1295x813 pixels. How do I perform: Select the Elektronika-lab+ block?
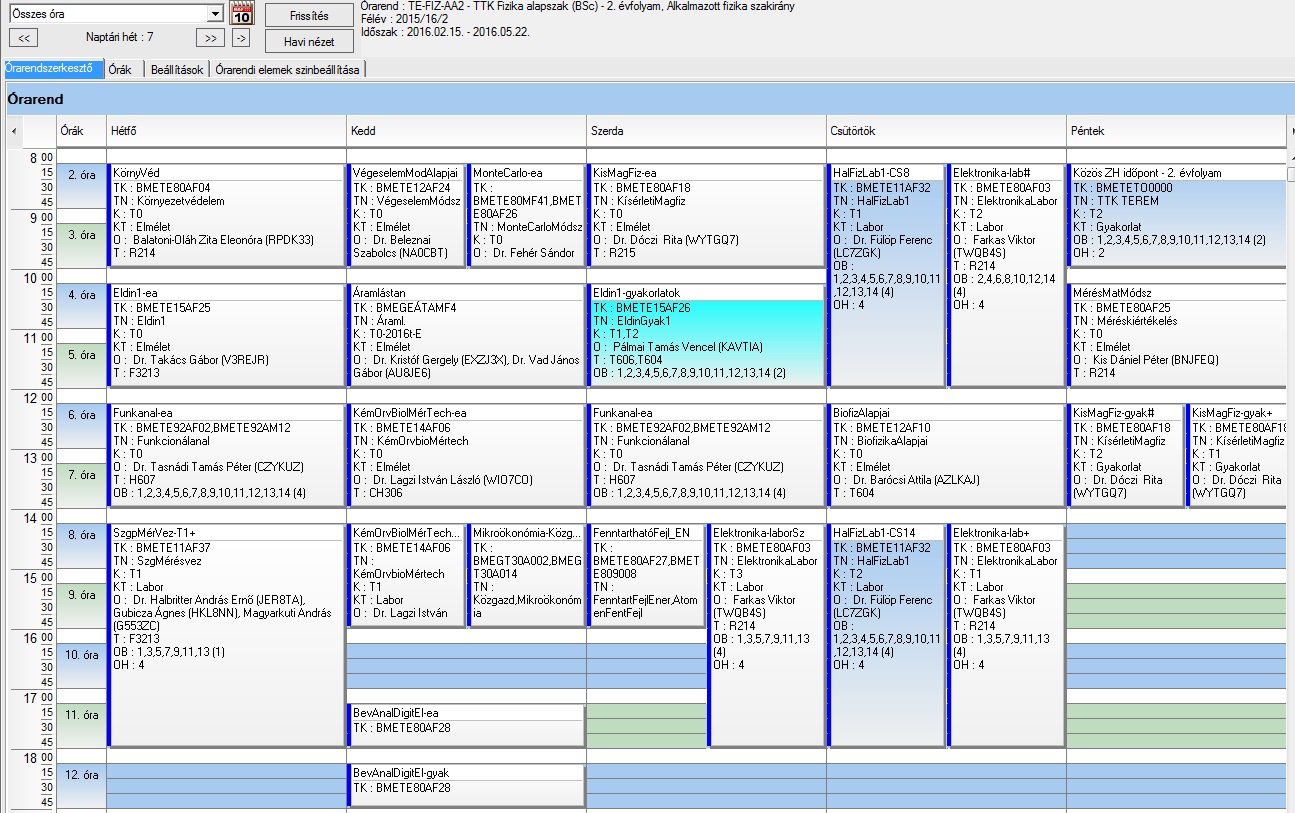pyautogui.click(x=1006, y=635)
